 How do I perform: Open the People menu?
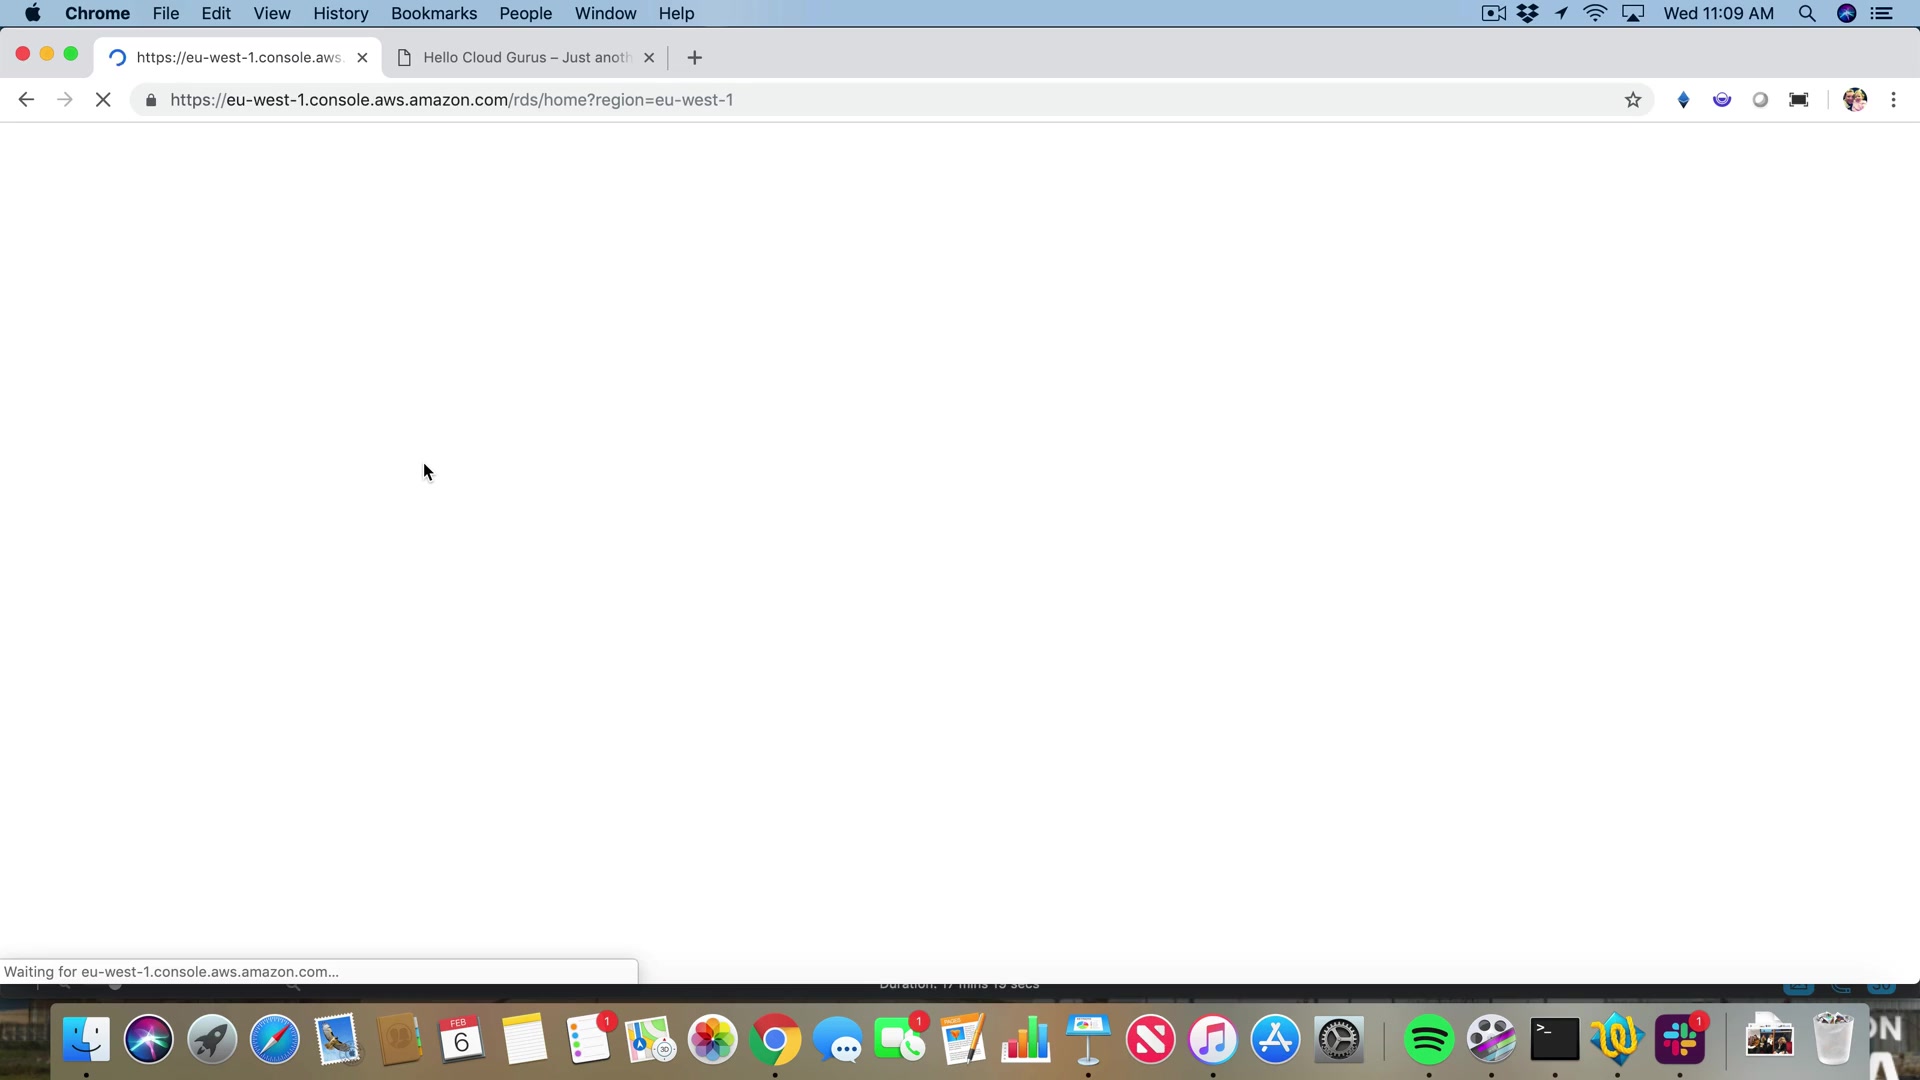(525, 14)
